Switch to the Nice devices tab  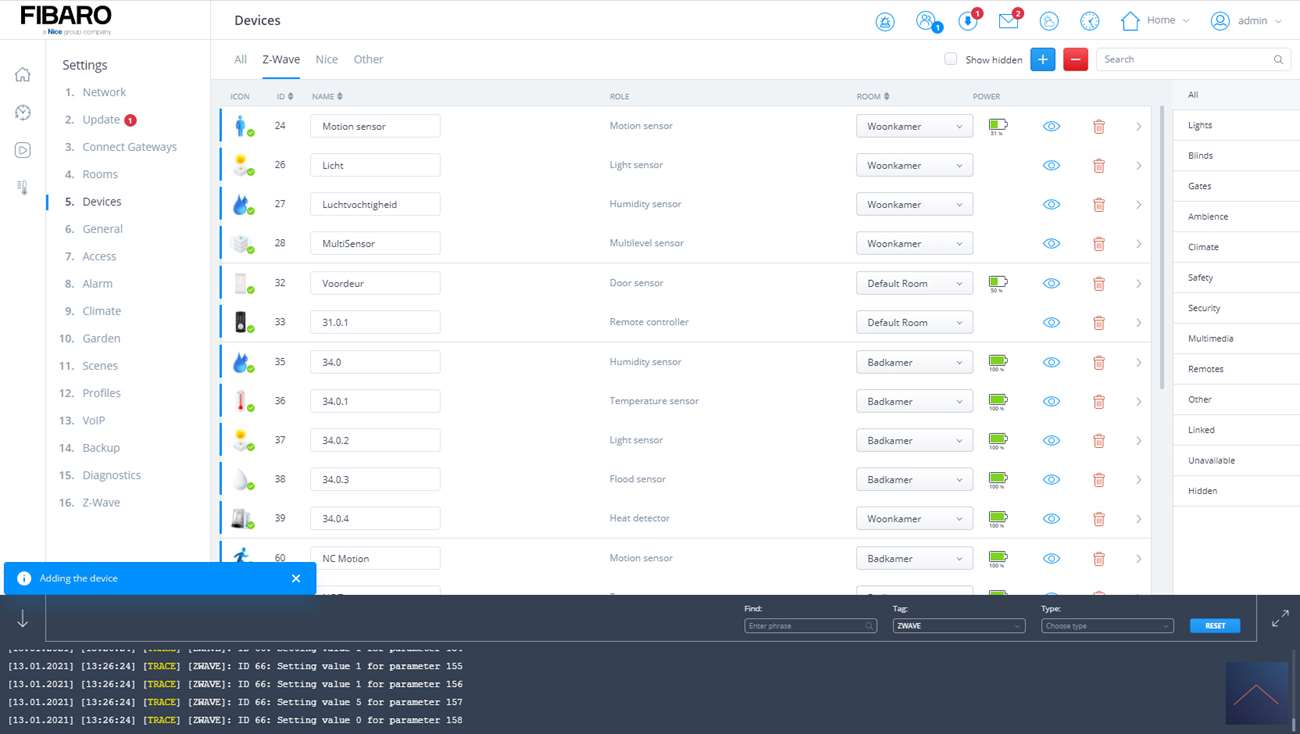[x=326, y=60]
